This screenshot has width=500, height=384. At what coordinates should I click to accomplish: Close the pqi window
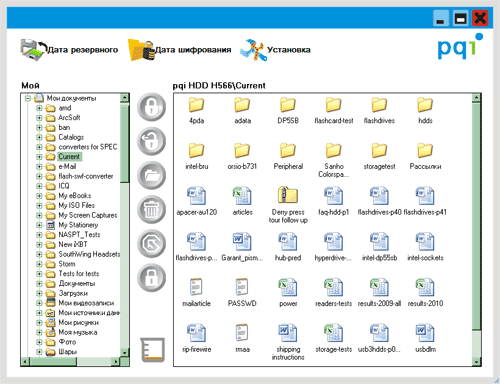480,18
